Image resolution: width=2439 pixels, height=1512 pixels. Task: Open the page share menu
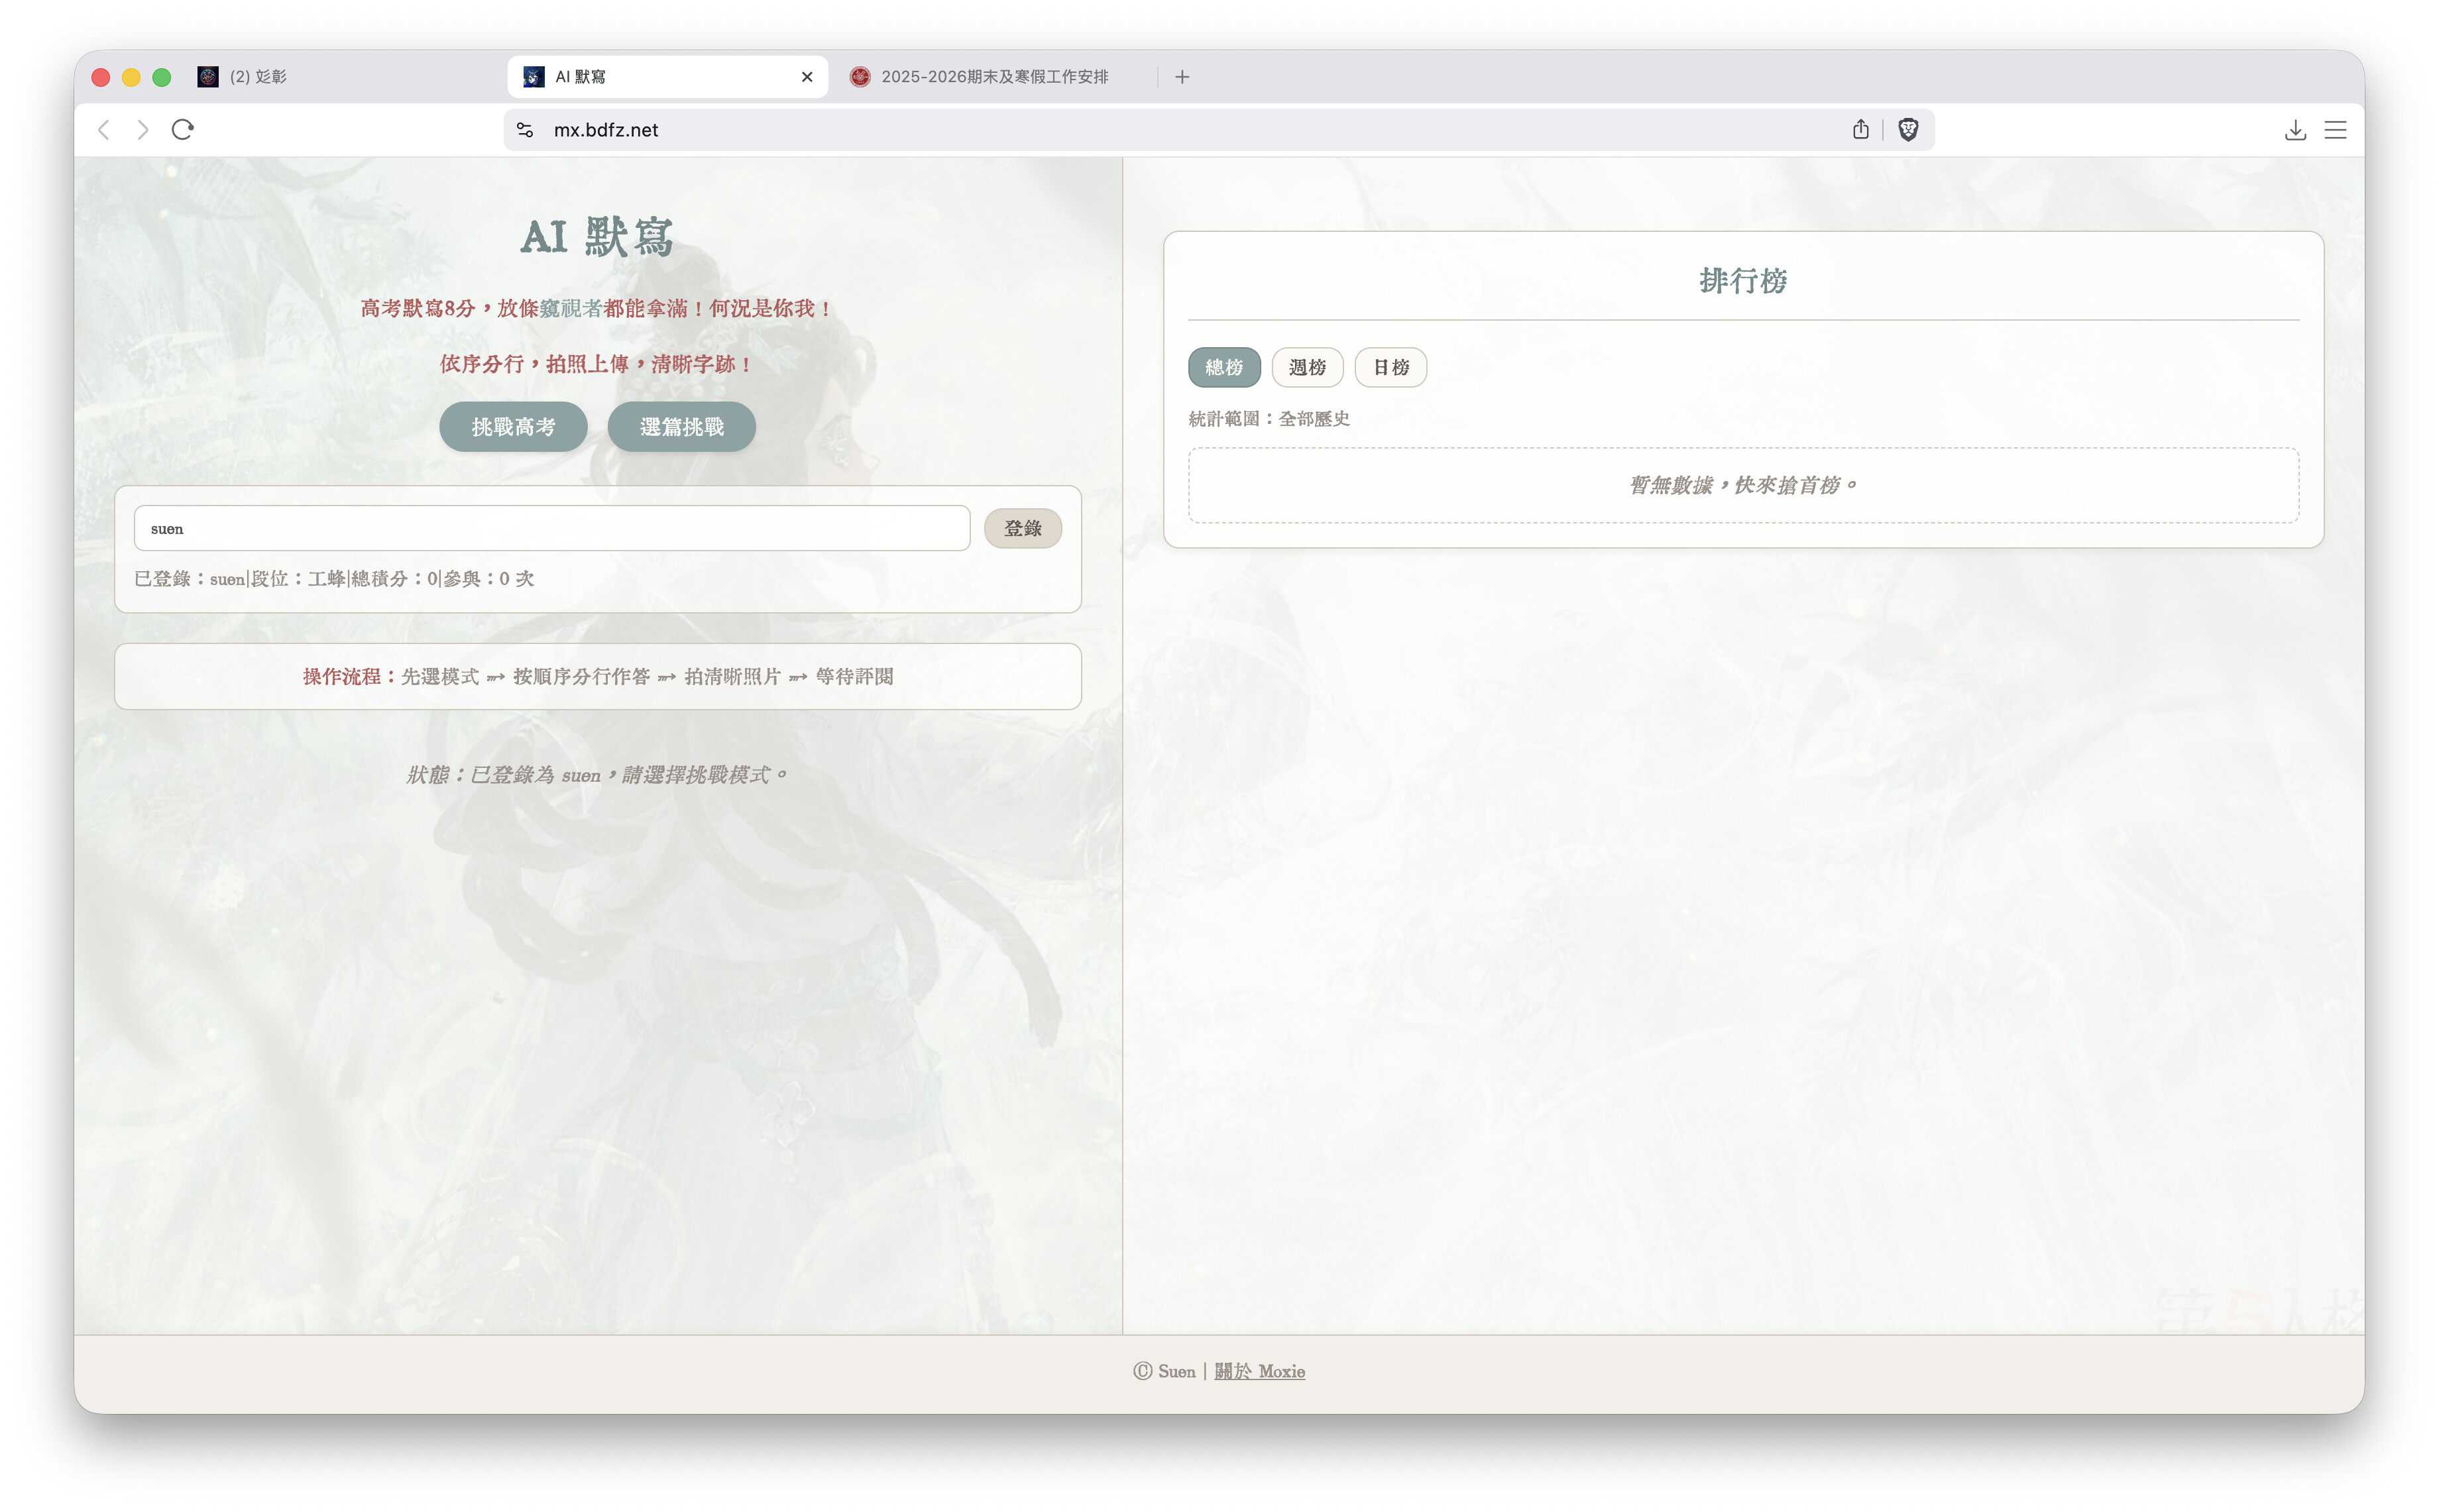pyautogui.click(x=1860, y=129)
